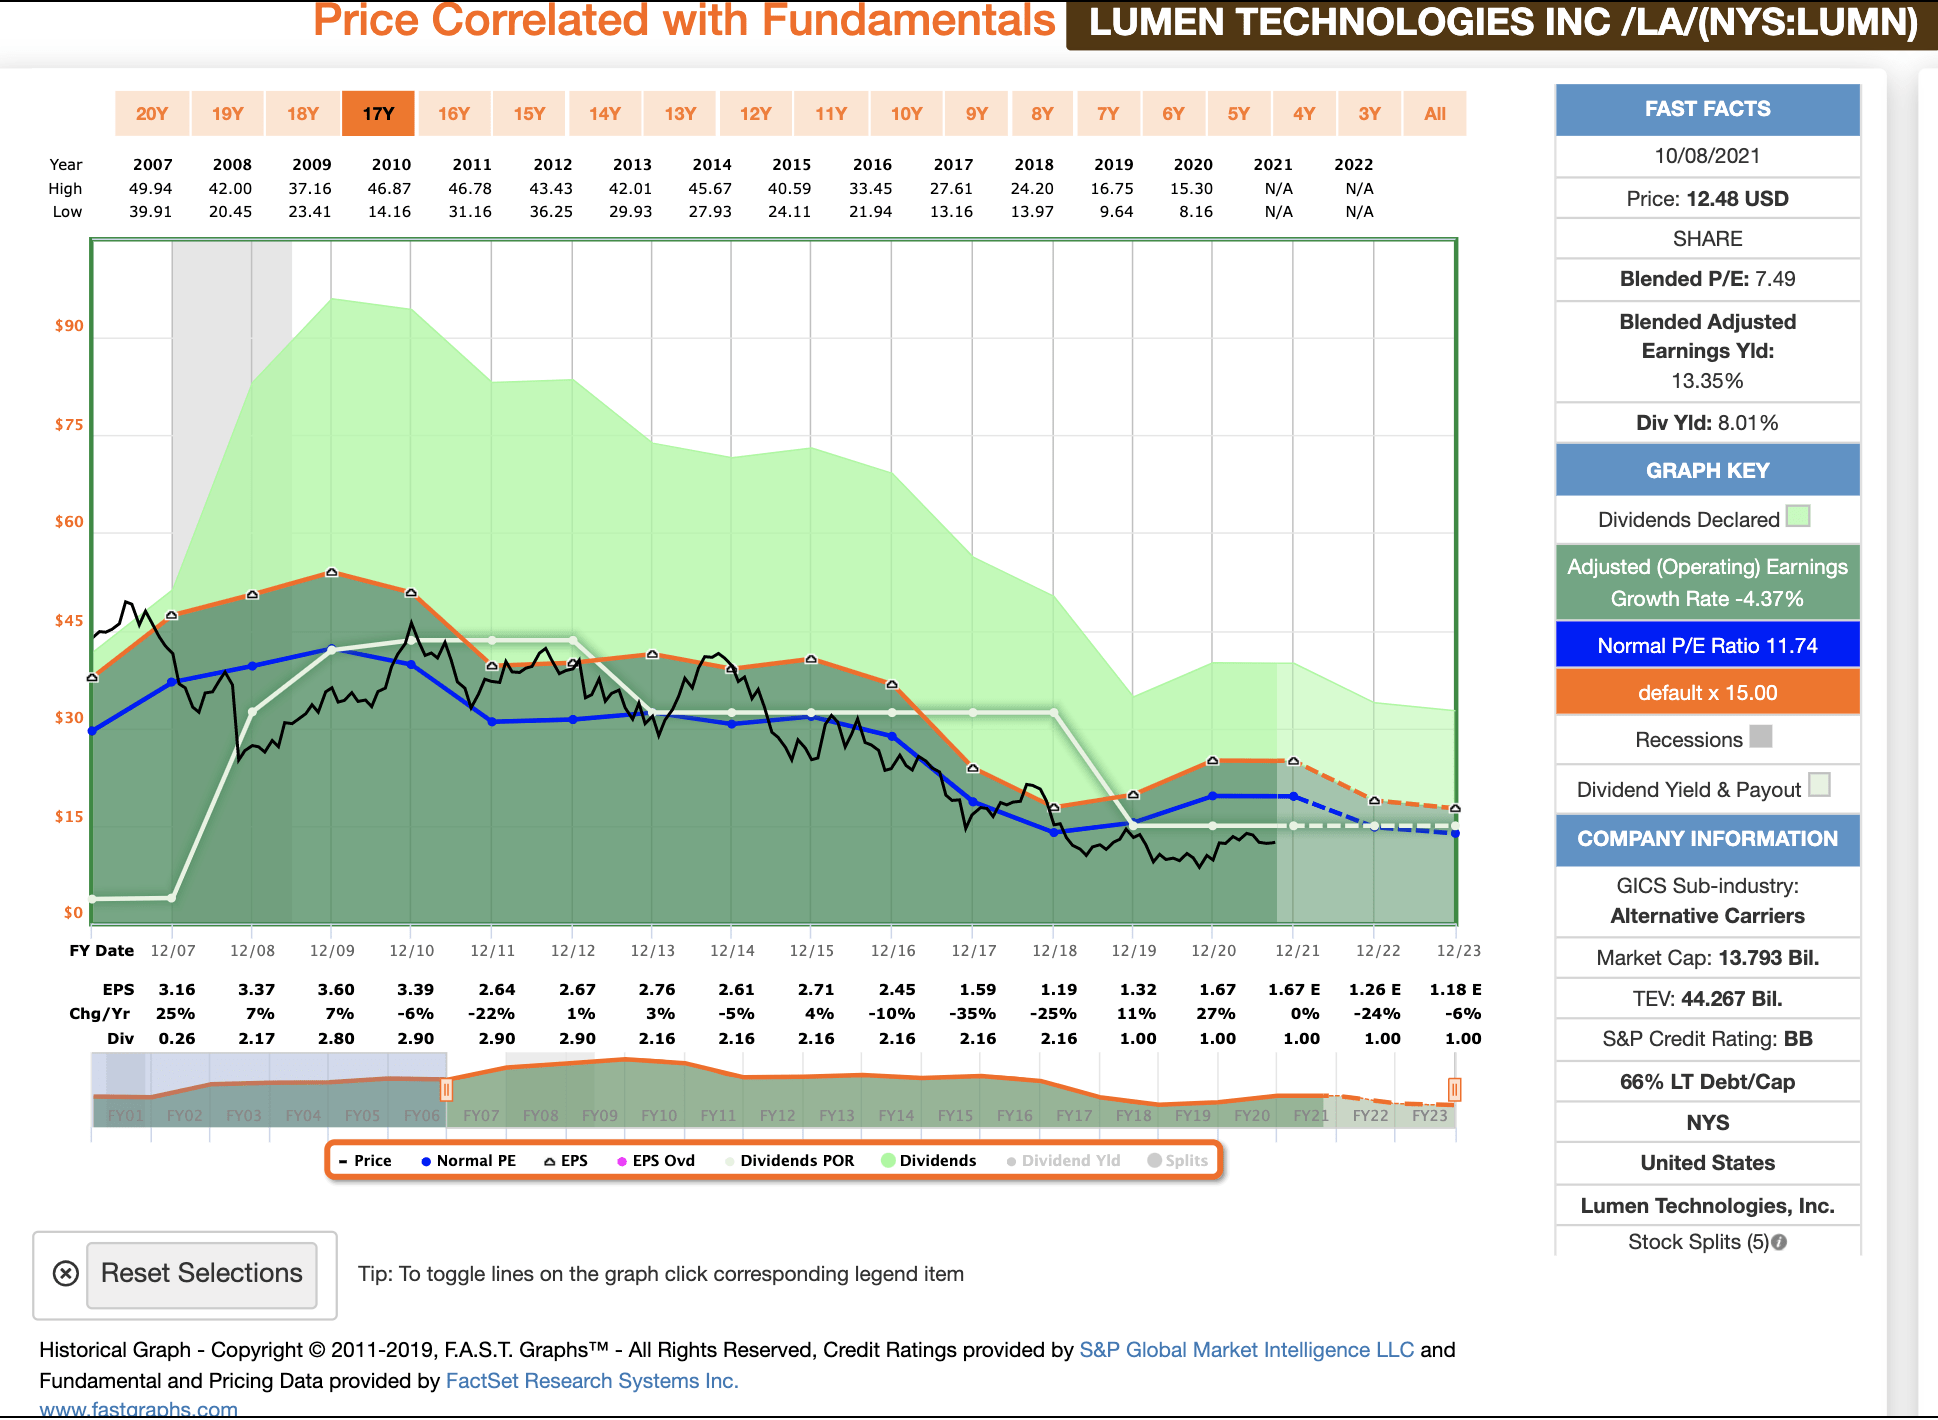1938x1420 pixels.
Task: Enable Dividend Yld legend item
Action: [x=1063, y=1160]
